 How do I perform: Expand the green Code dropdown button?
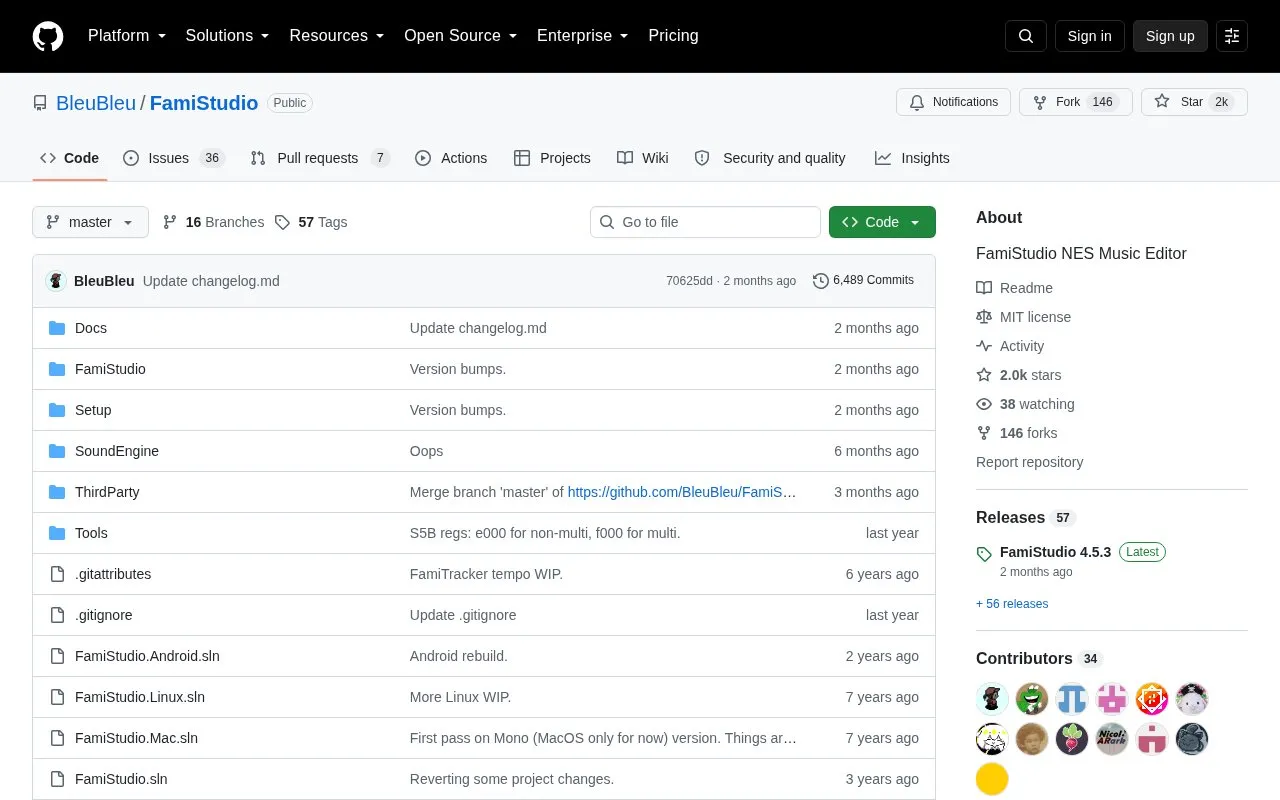pos(882,222)
